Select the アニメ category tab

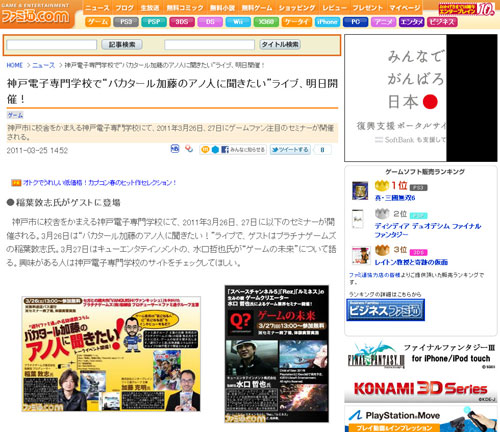(383, 22)
